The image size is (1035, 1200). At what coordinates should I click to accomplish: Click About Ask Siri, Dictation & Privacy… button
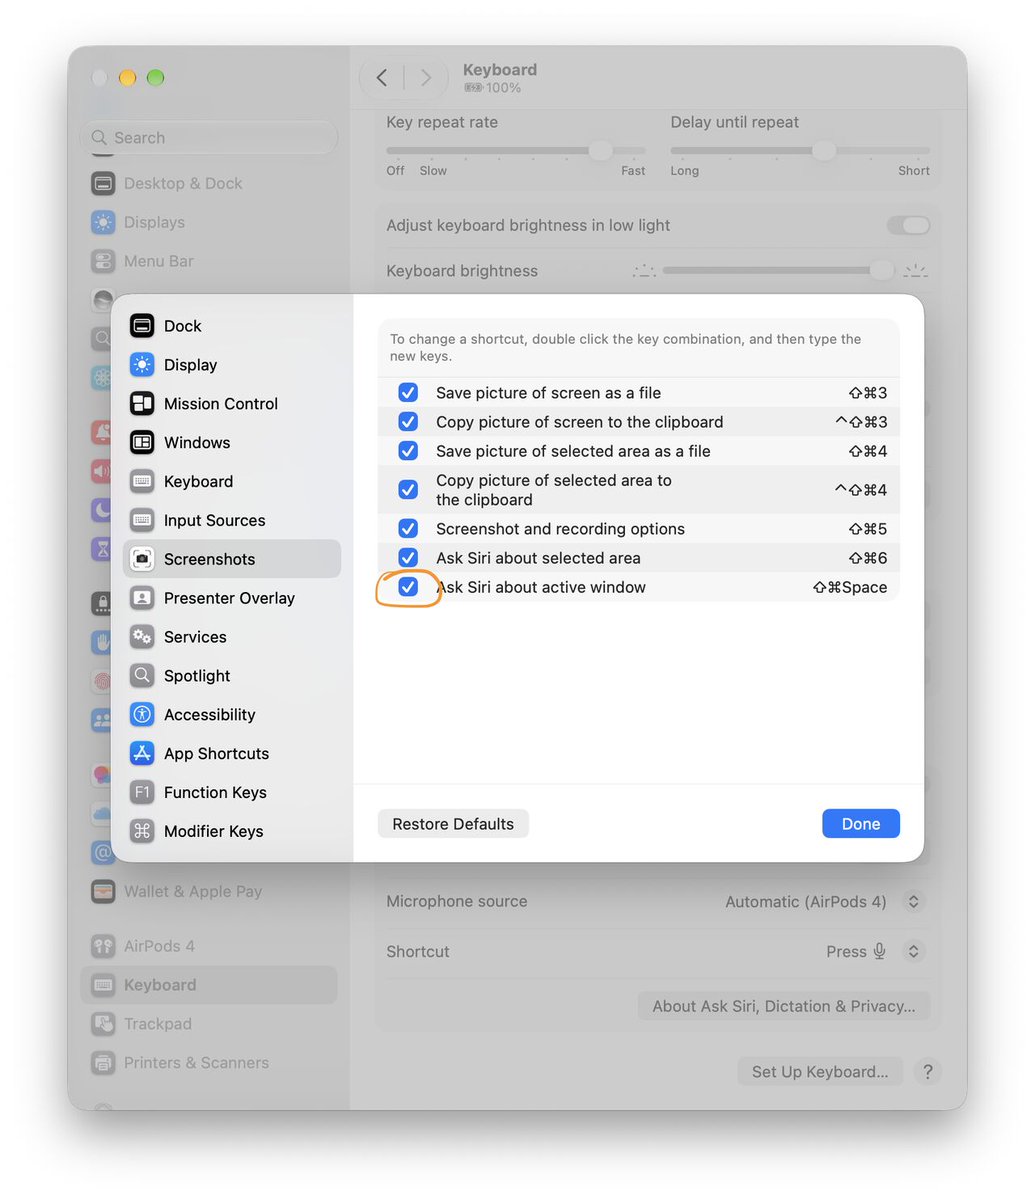784,1007
